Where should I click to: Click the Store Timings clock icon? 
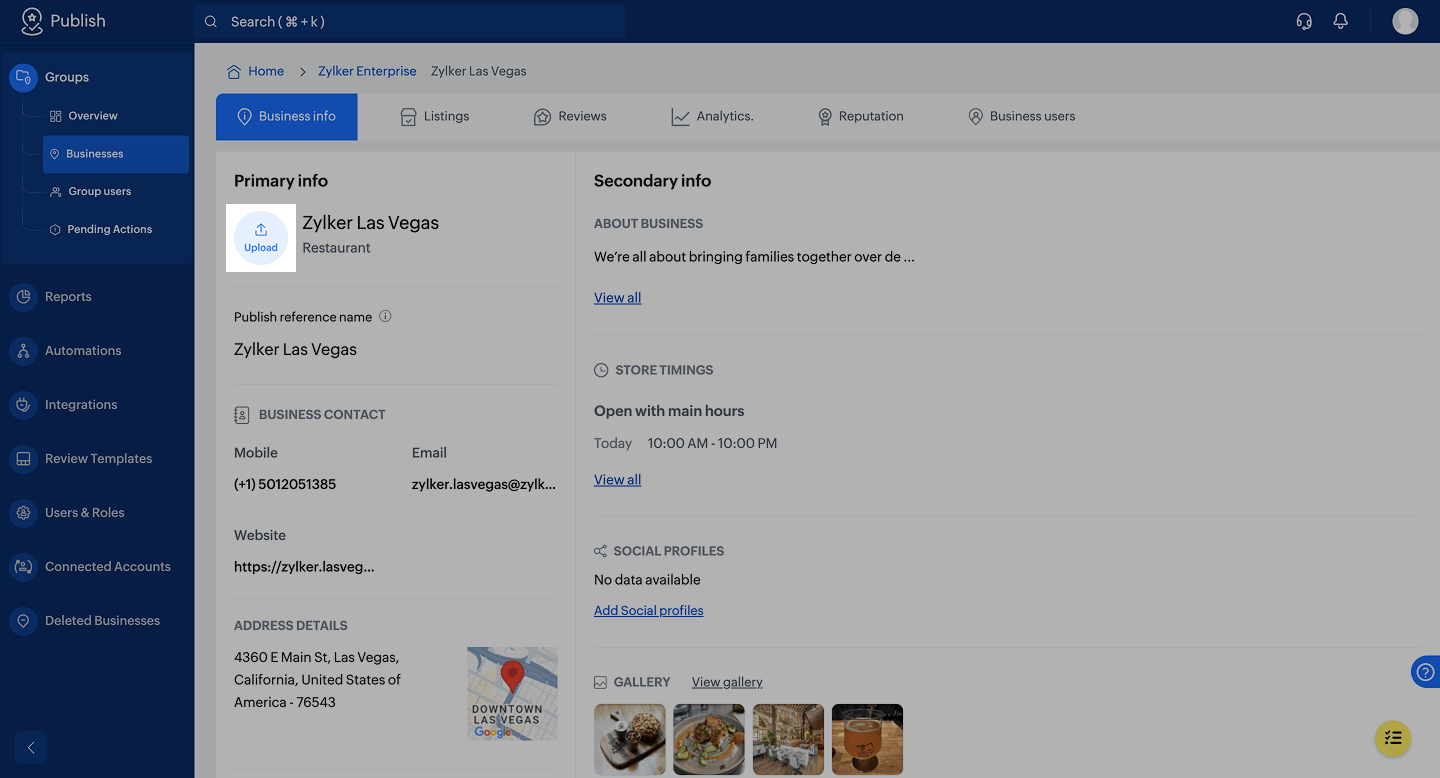click(x=601, y=370)
